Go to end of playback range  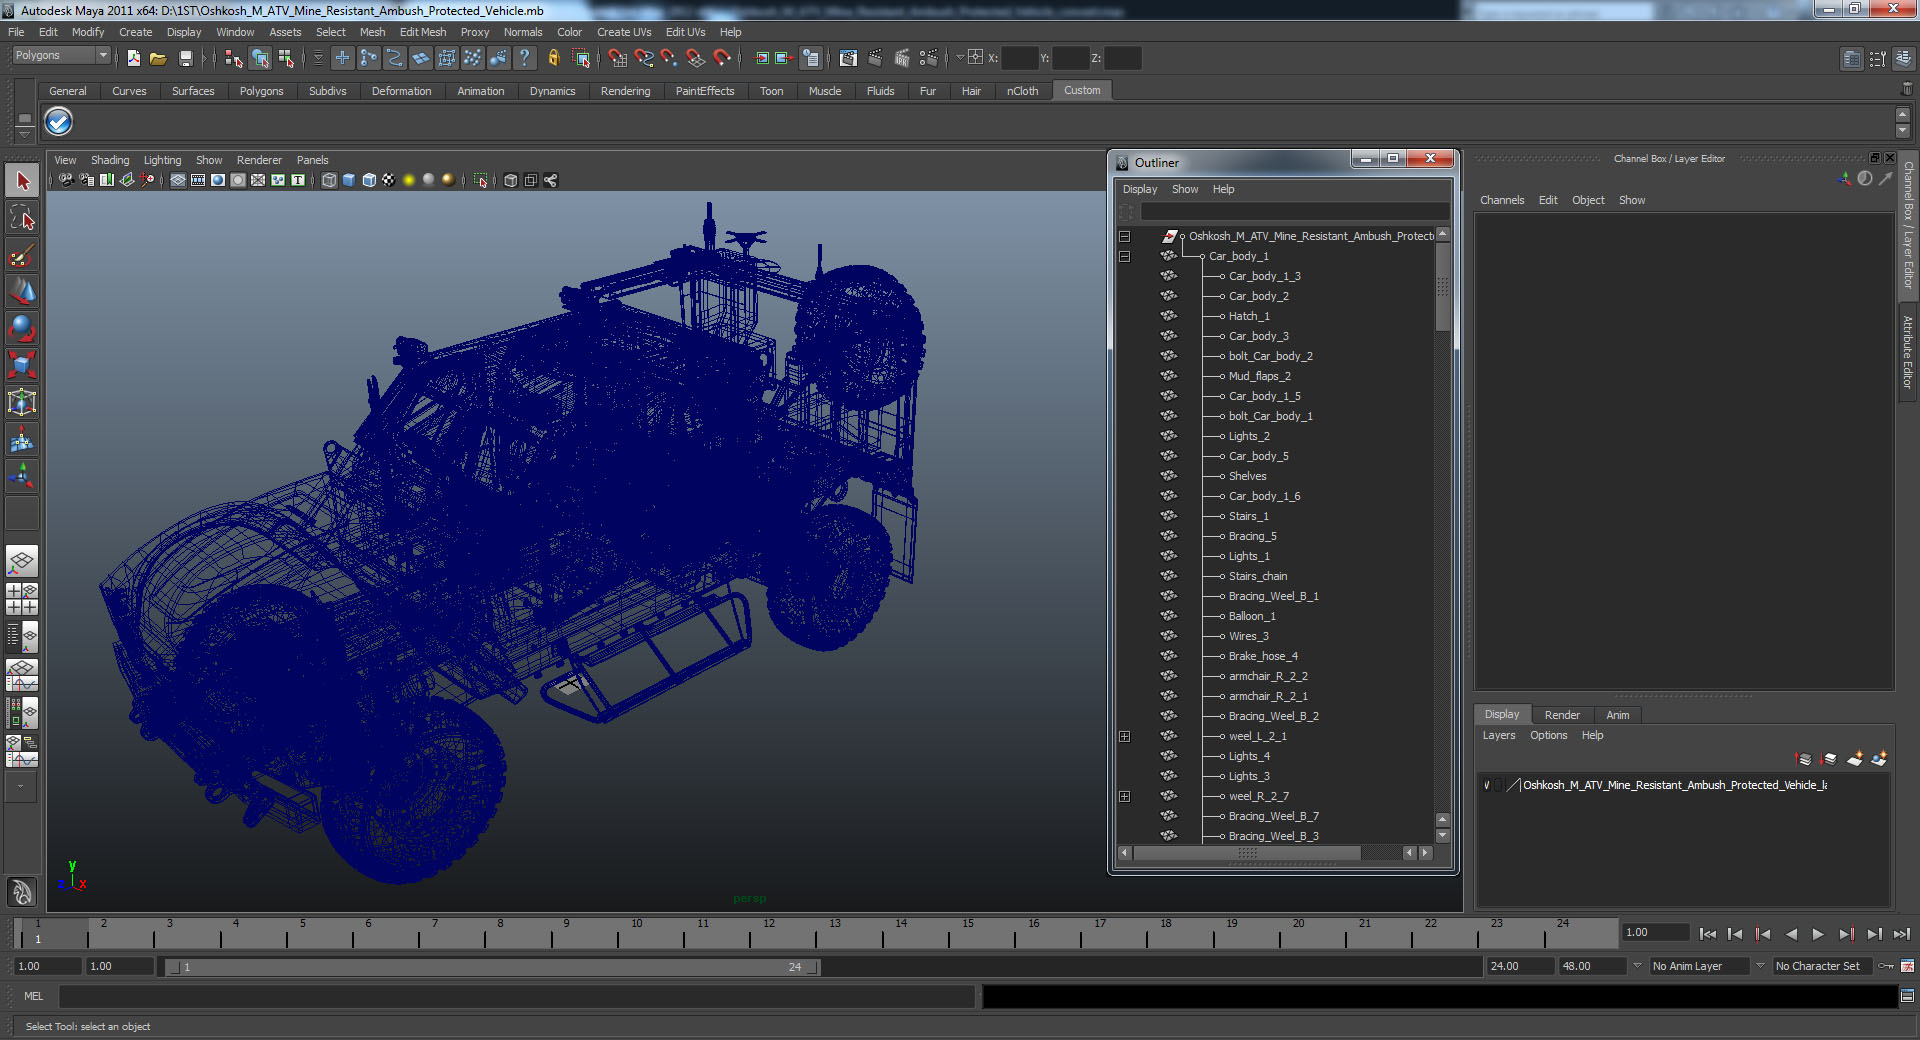point(1902,934)
